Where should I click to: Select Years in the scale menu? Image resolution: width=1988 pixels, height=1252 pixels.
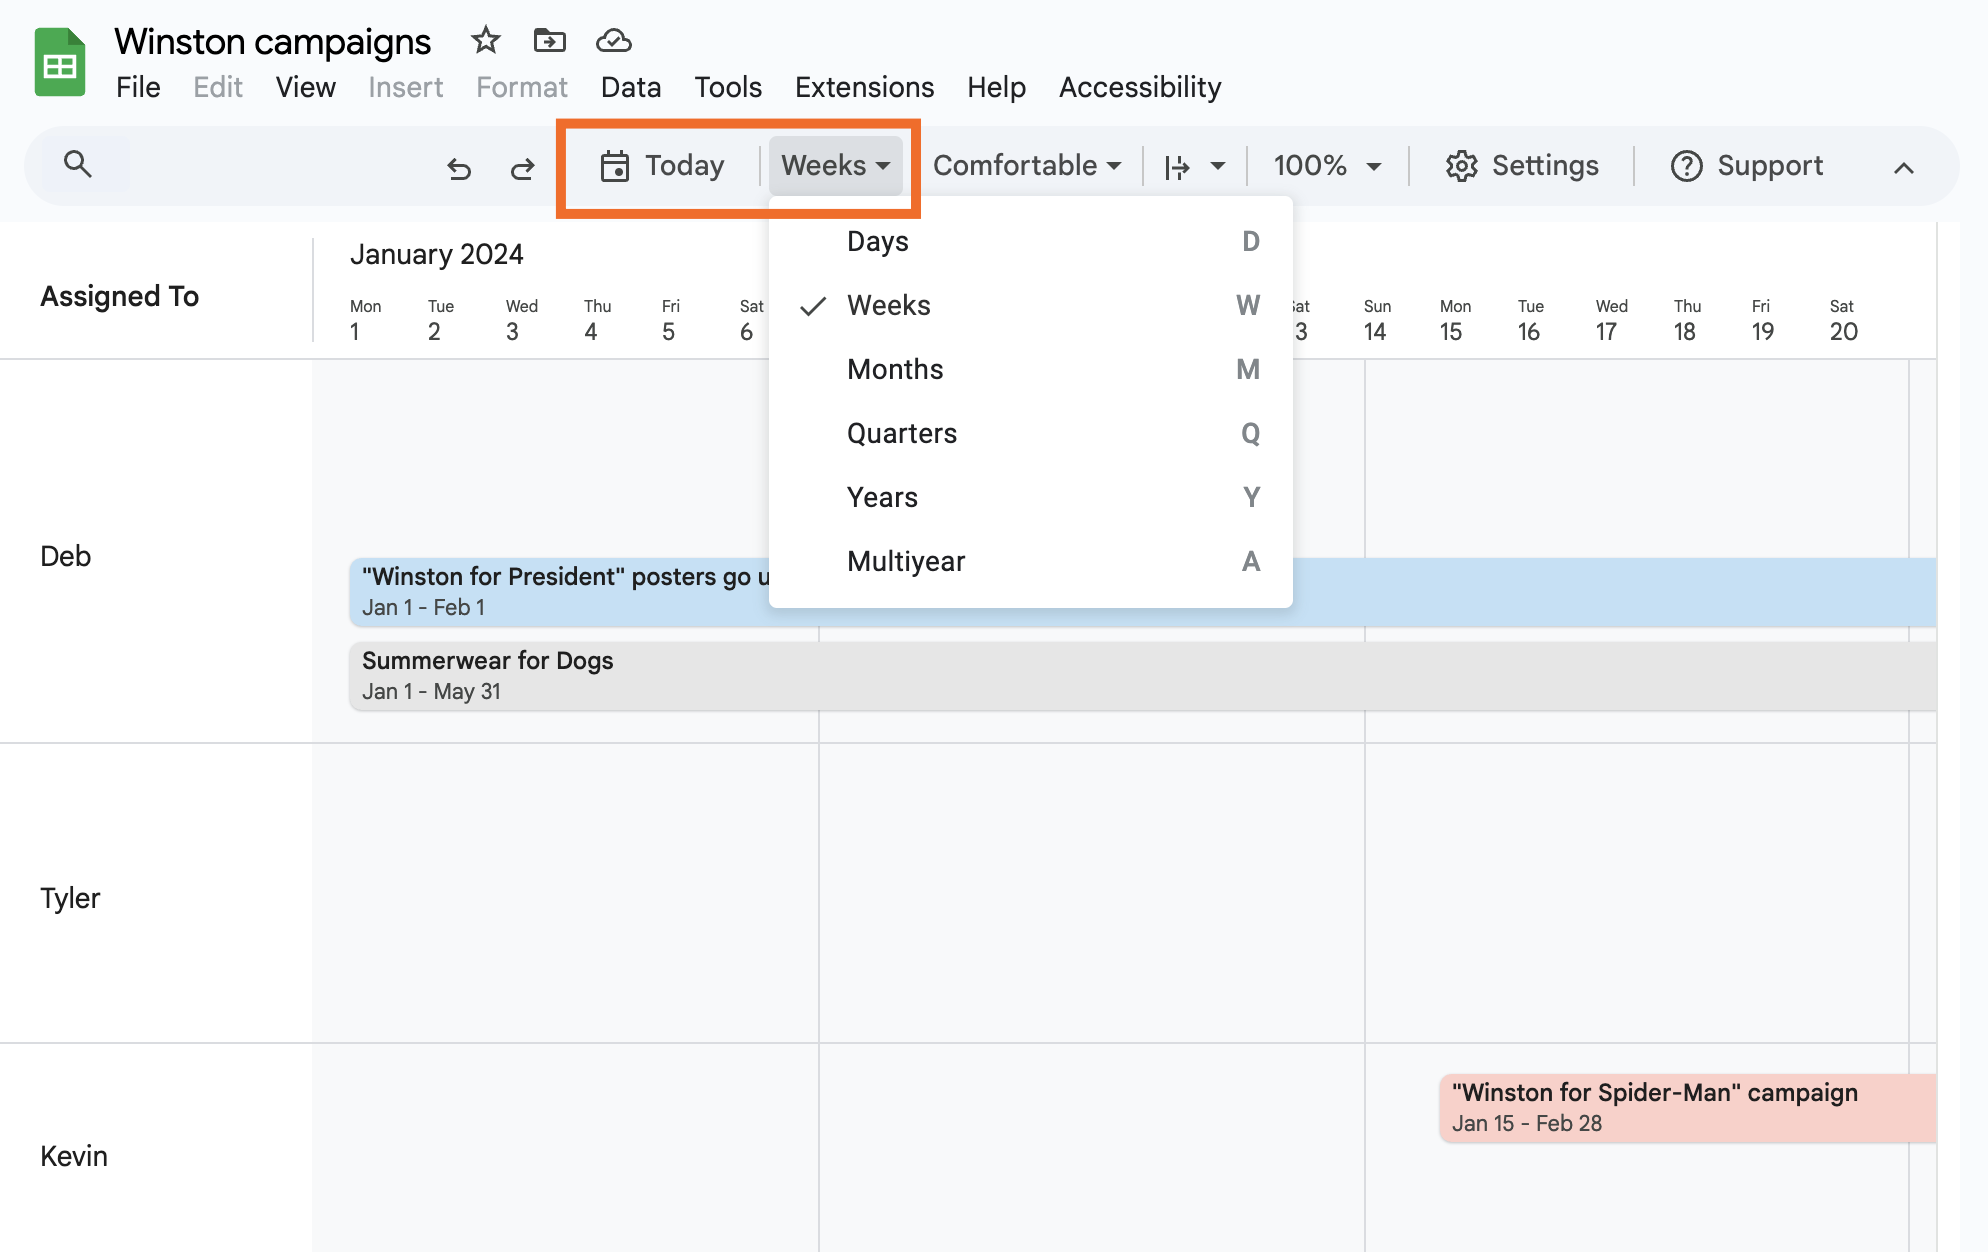(1031, 497)
